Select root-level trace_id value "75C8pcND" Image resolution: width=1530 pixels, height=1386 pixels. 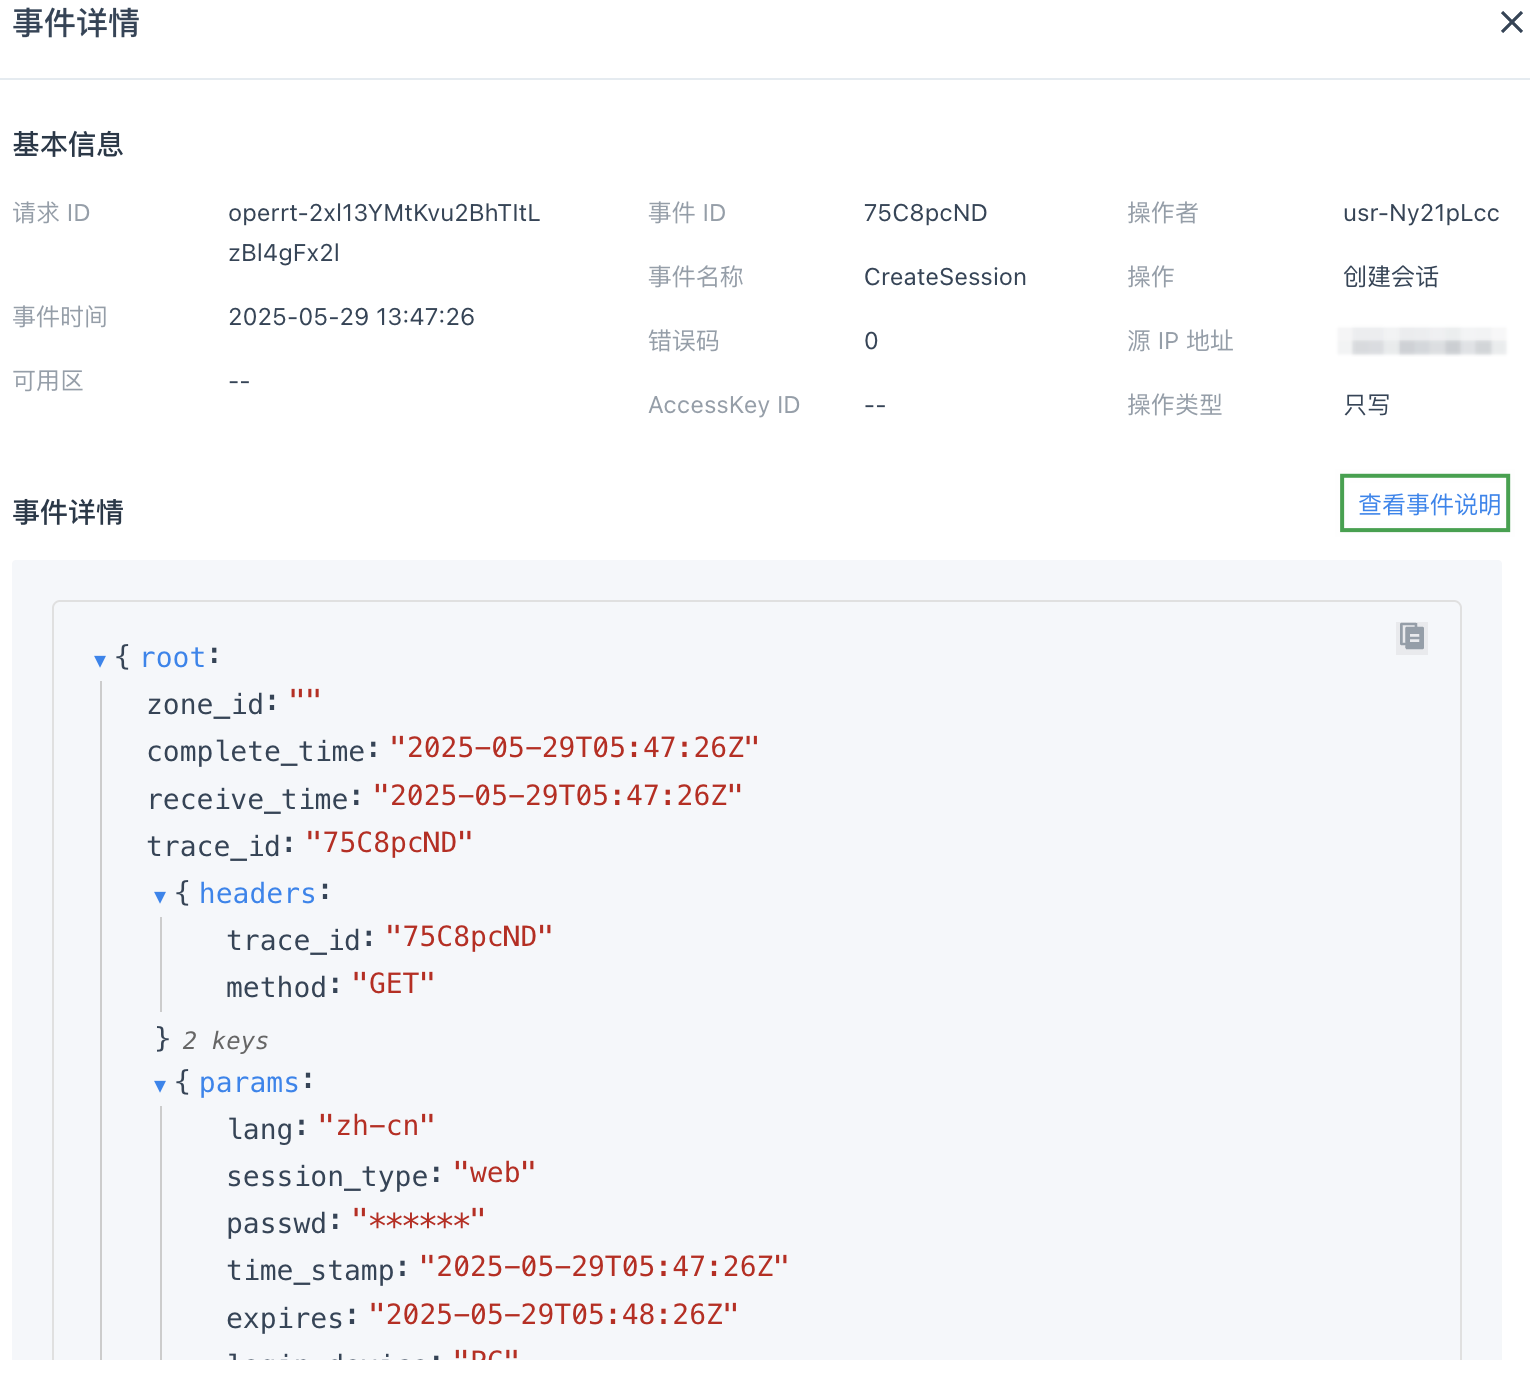pyautogui.click(x=389, y=842)
